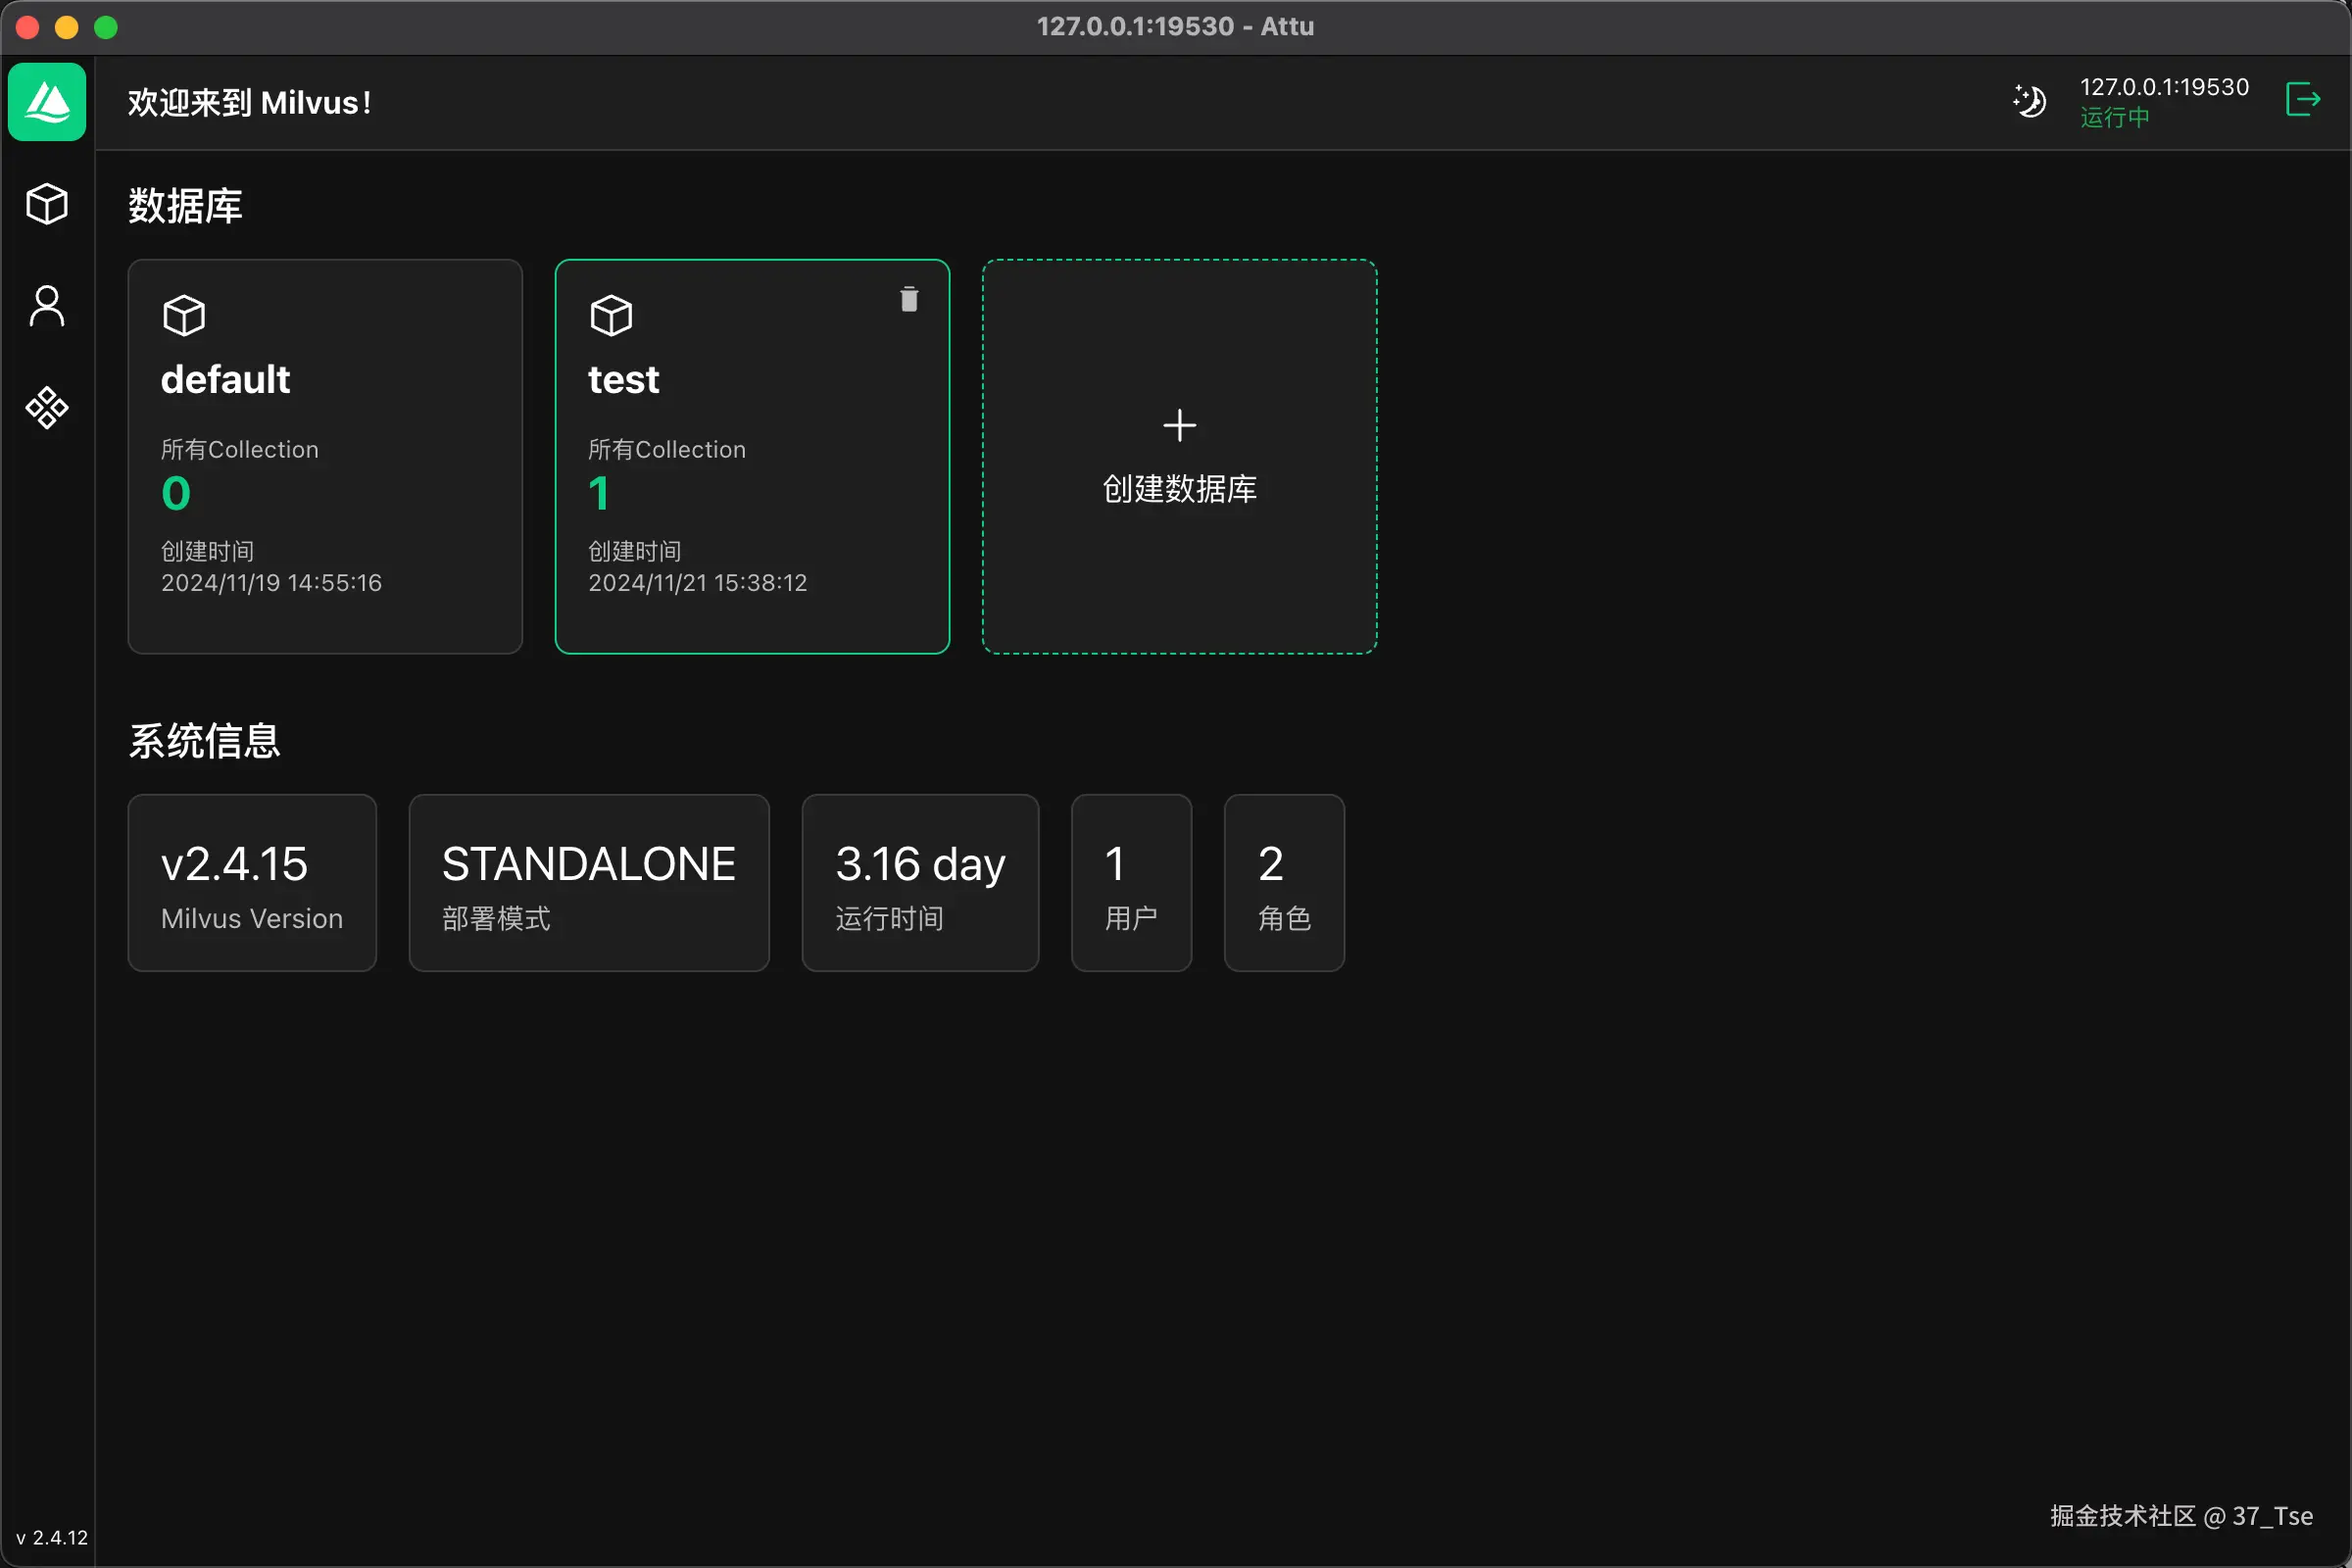Open the Users sidebar icon
2352x1568 pixels.
pyautogui.click(x=47, y=306)
